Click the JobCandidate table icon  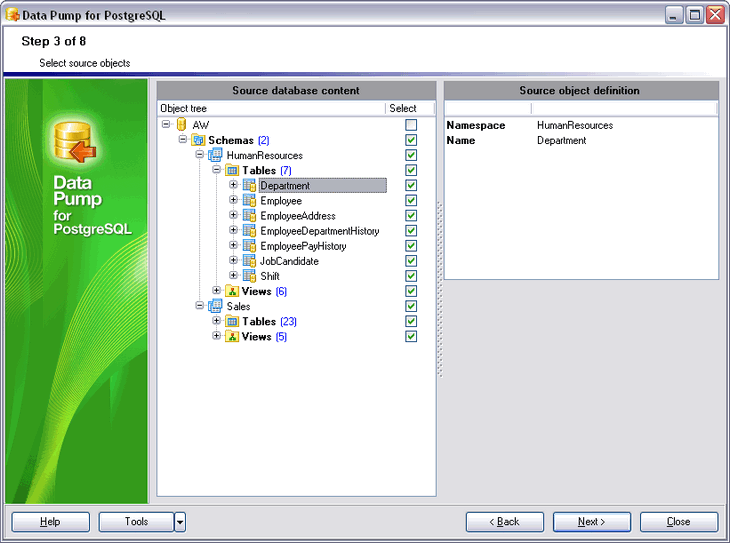[249, 261]
